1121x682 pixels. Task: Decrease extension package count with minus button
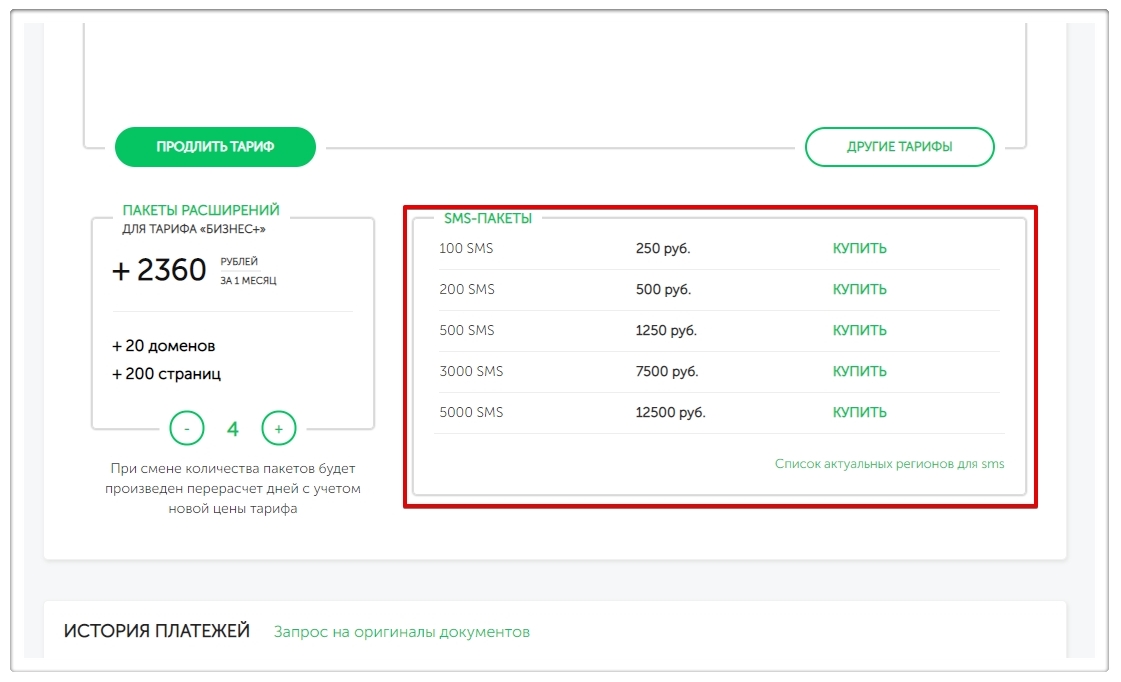[187, 429]
